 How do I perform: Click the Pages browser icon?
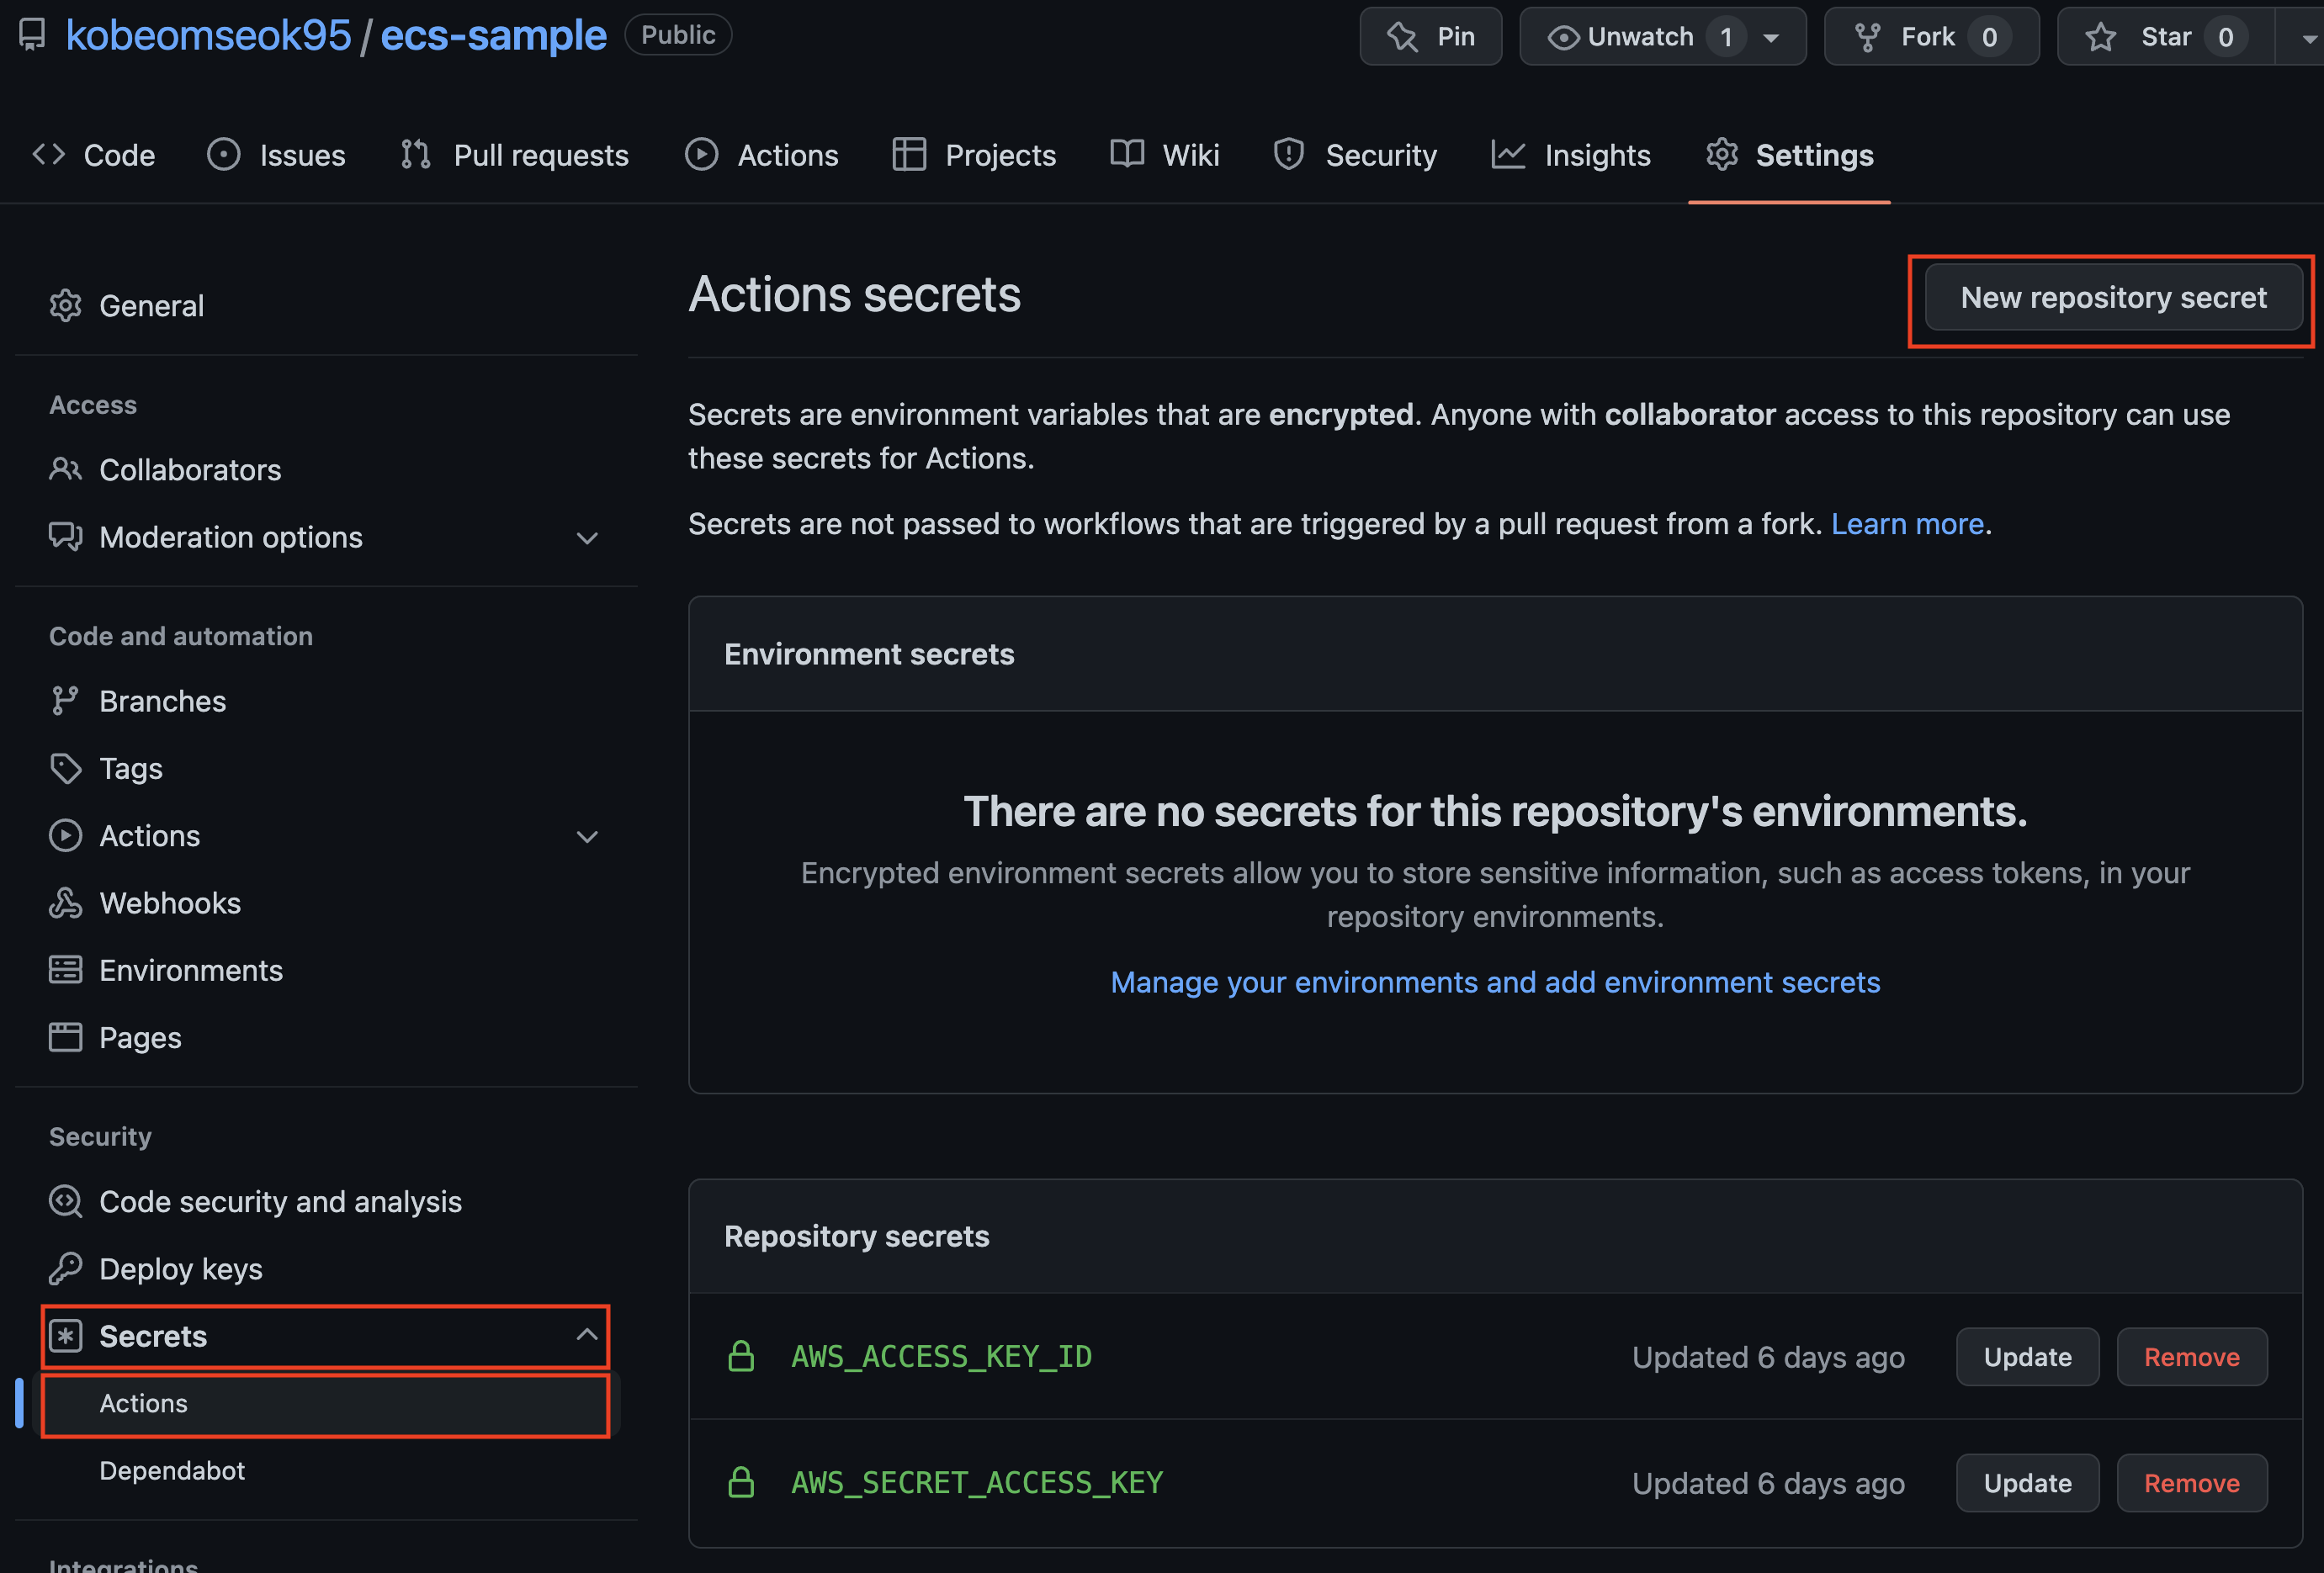tap(66, 1037)
